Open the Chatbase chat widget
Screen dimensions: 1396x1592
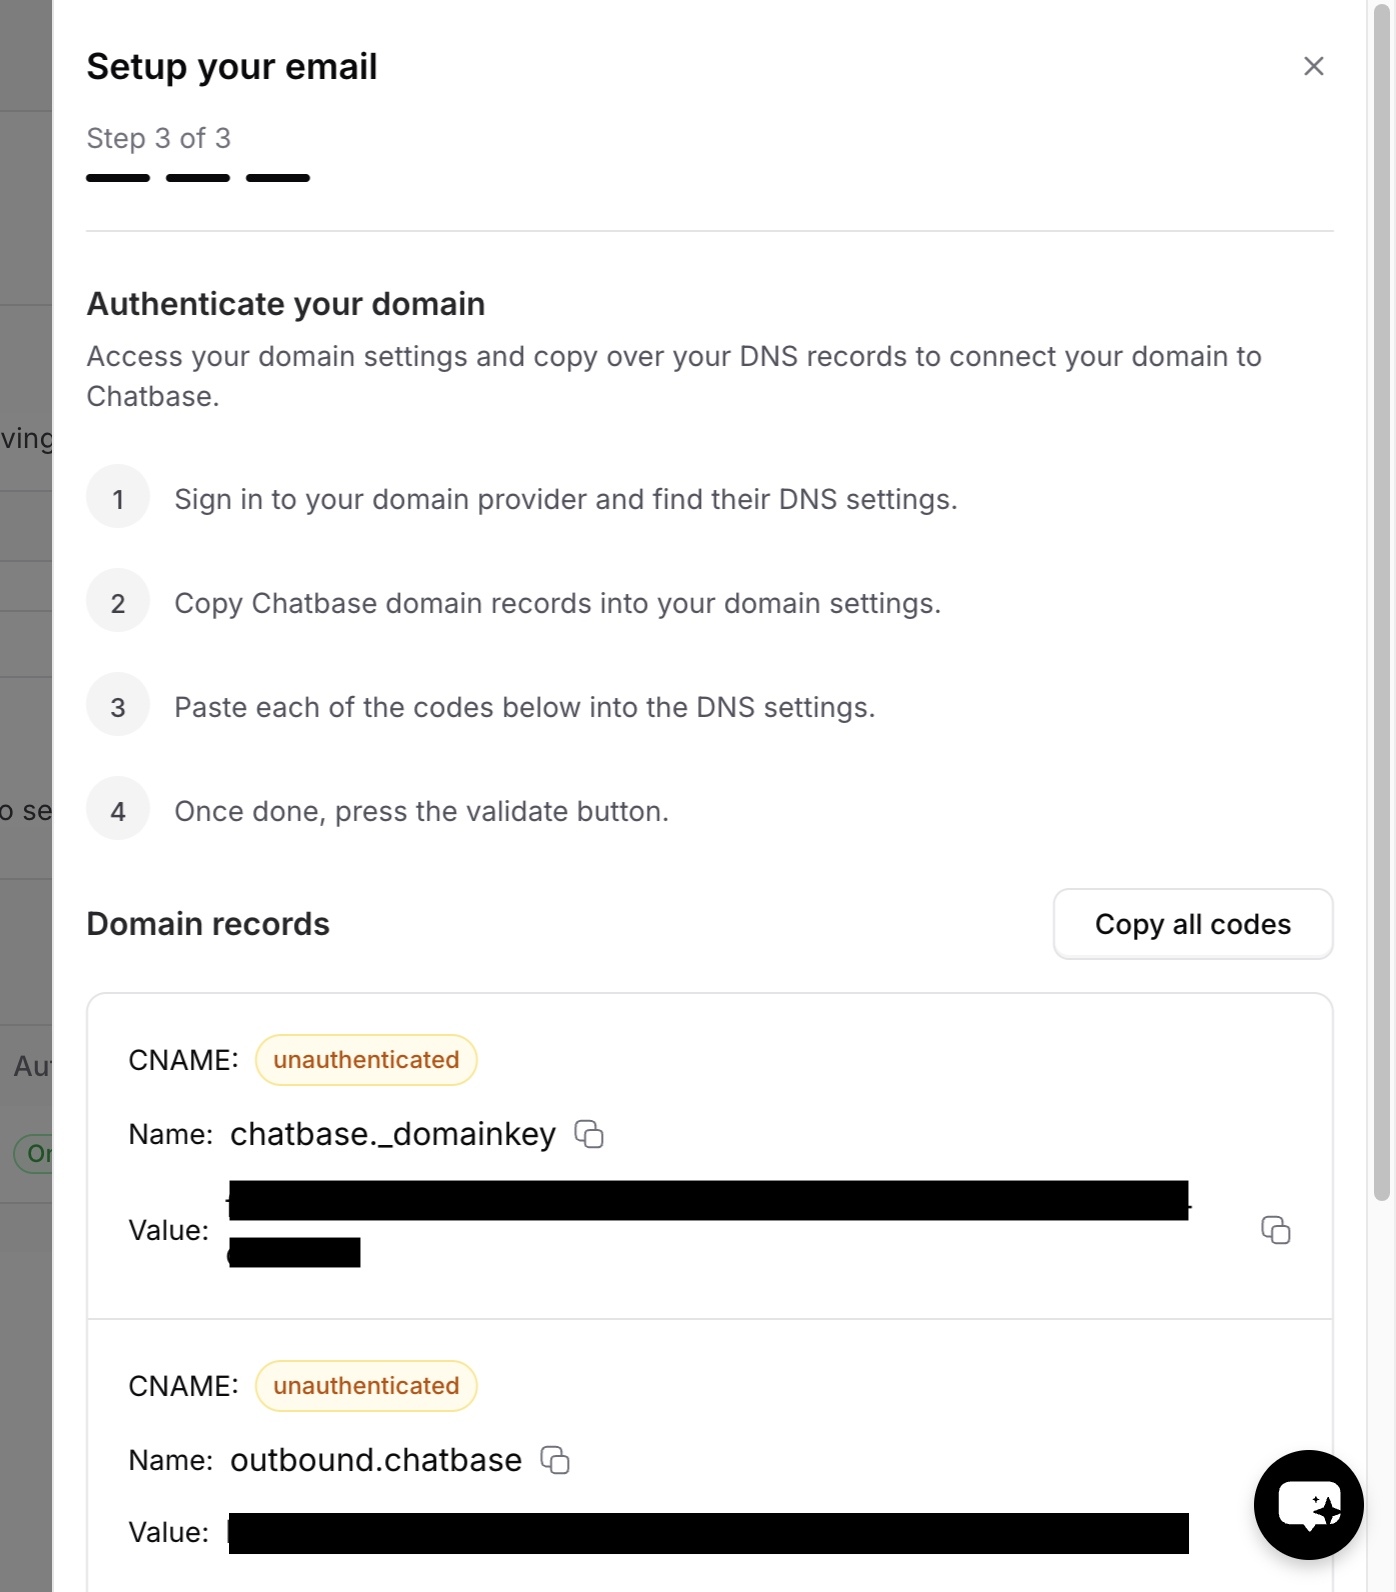(1307, 1505)
